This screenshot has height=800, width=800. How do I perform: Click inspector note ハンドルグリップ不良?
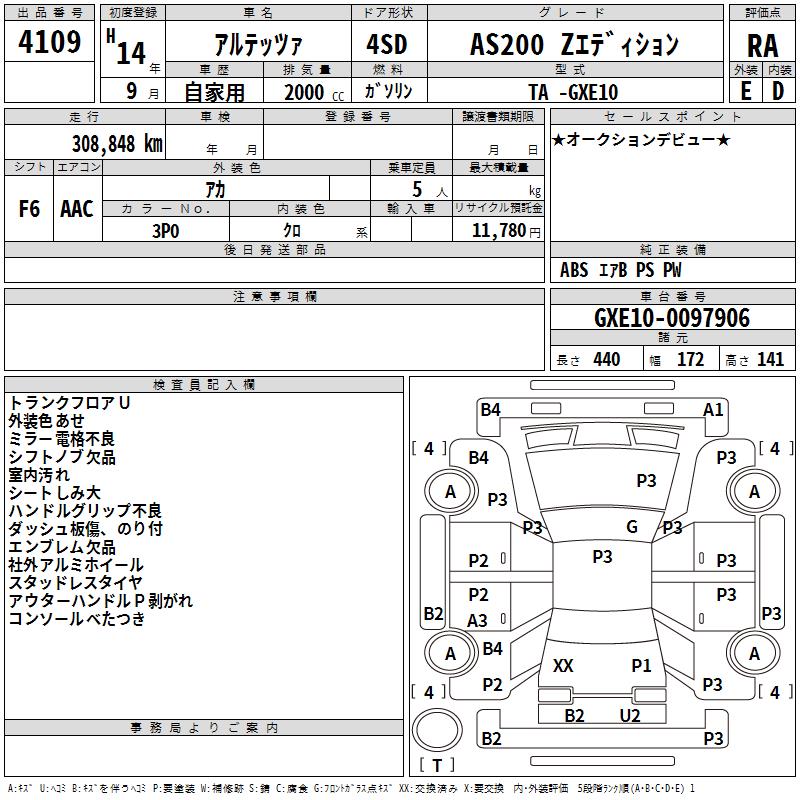click(85, 510)
